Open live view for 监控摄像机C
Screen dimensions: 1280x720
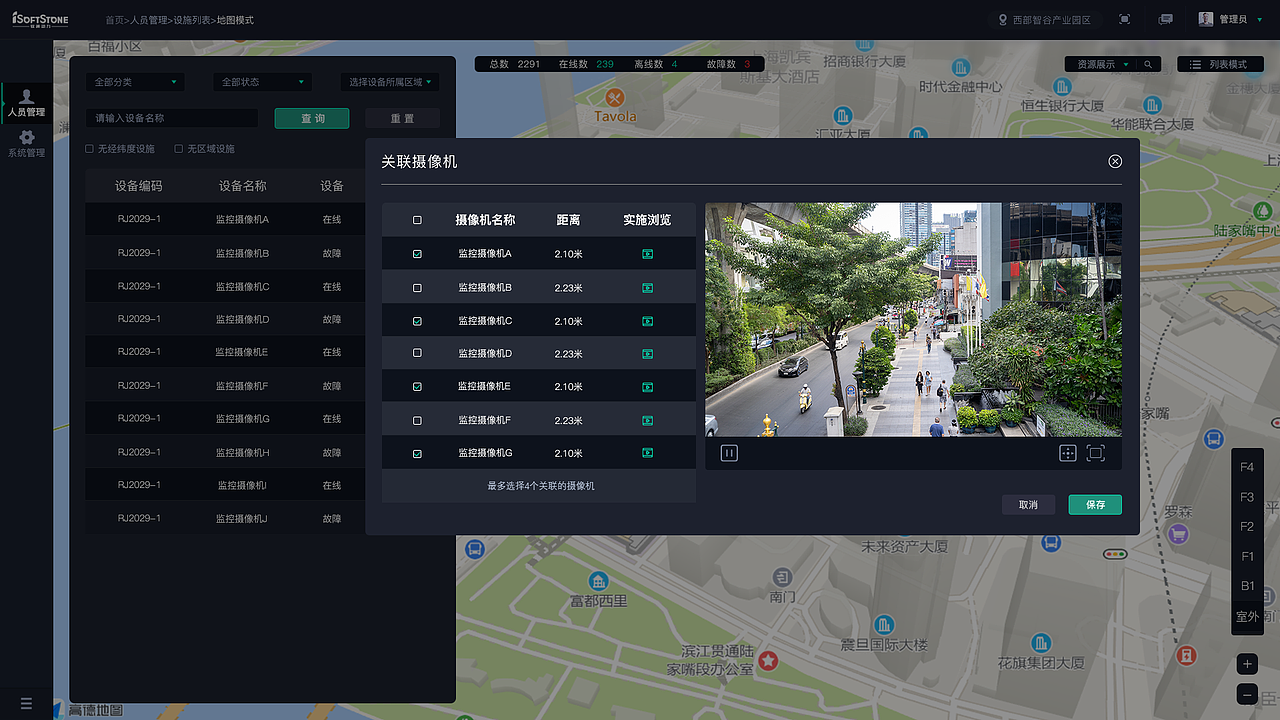pos(648,321)
